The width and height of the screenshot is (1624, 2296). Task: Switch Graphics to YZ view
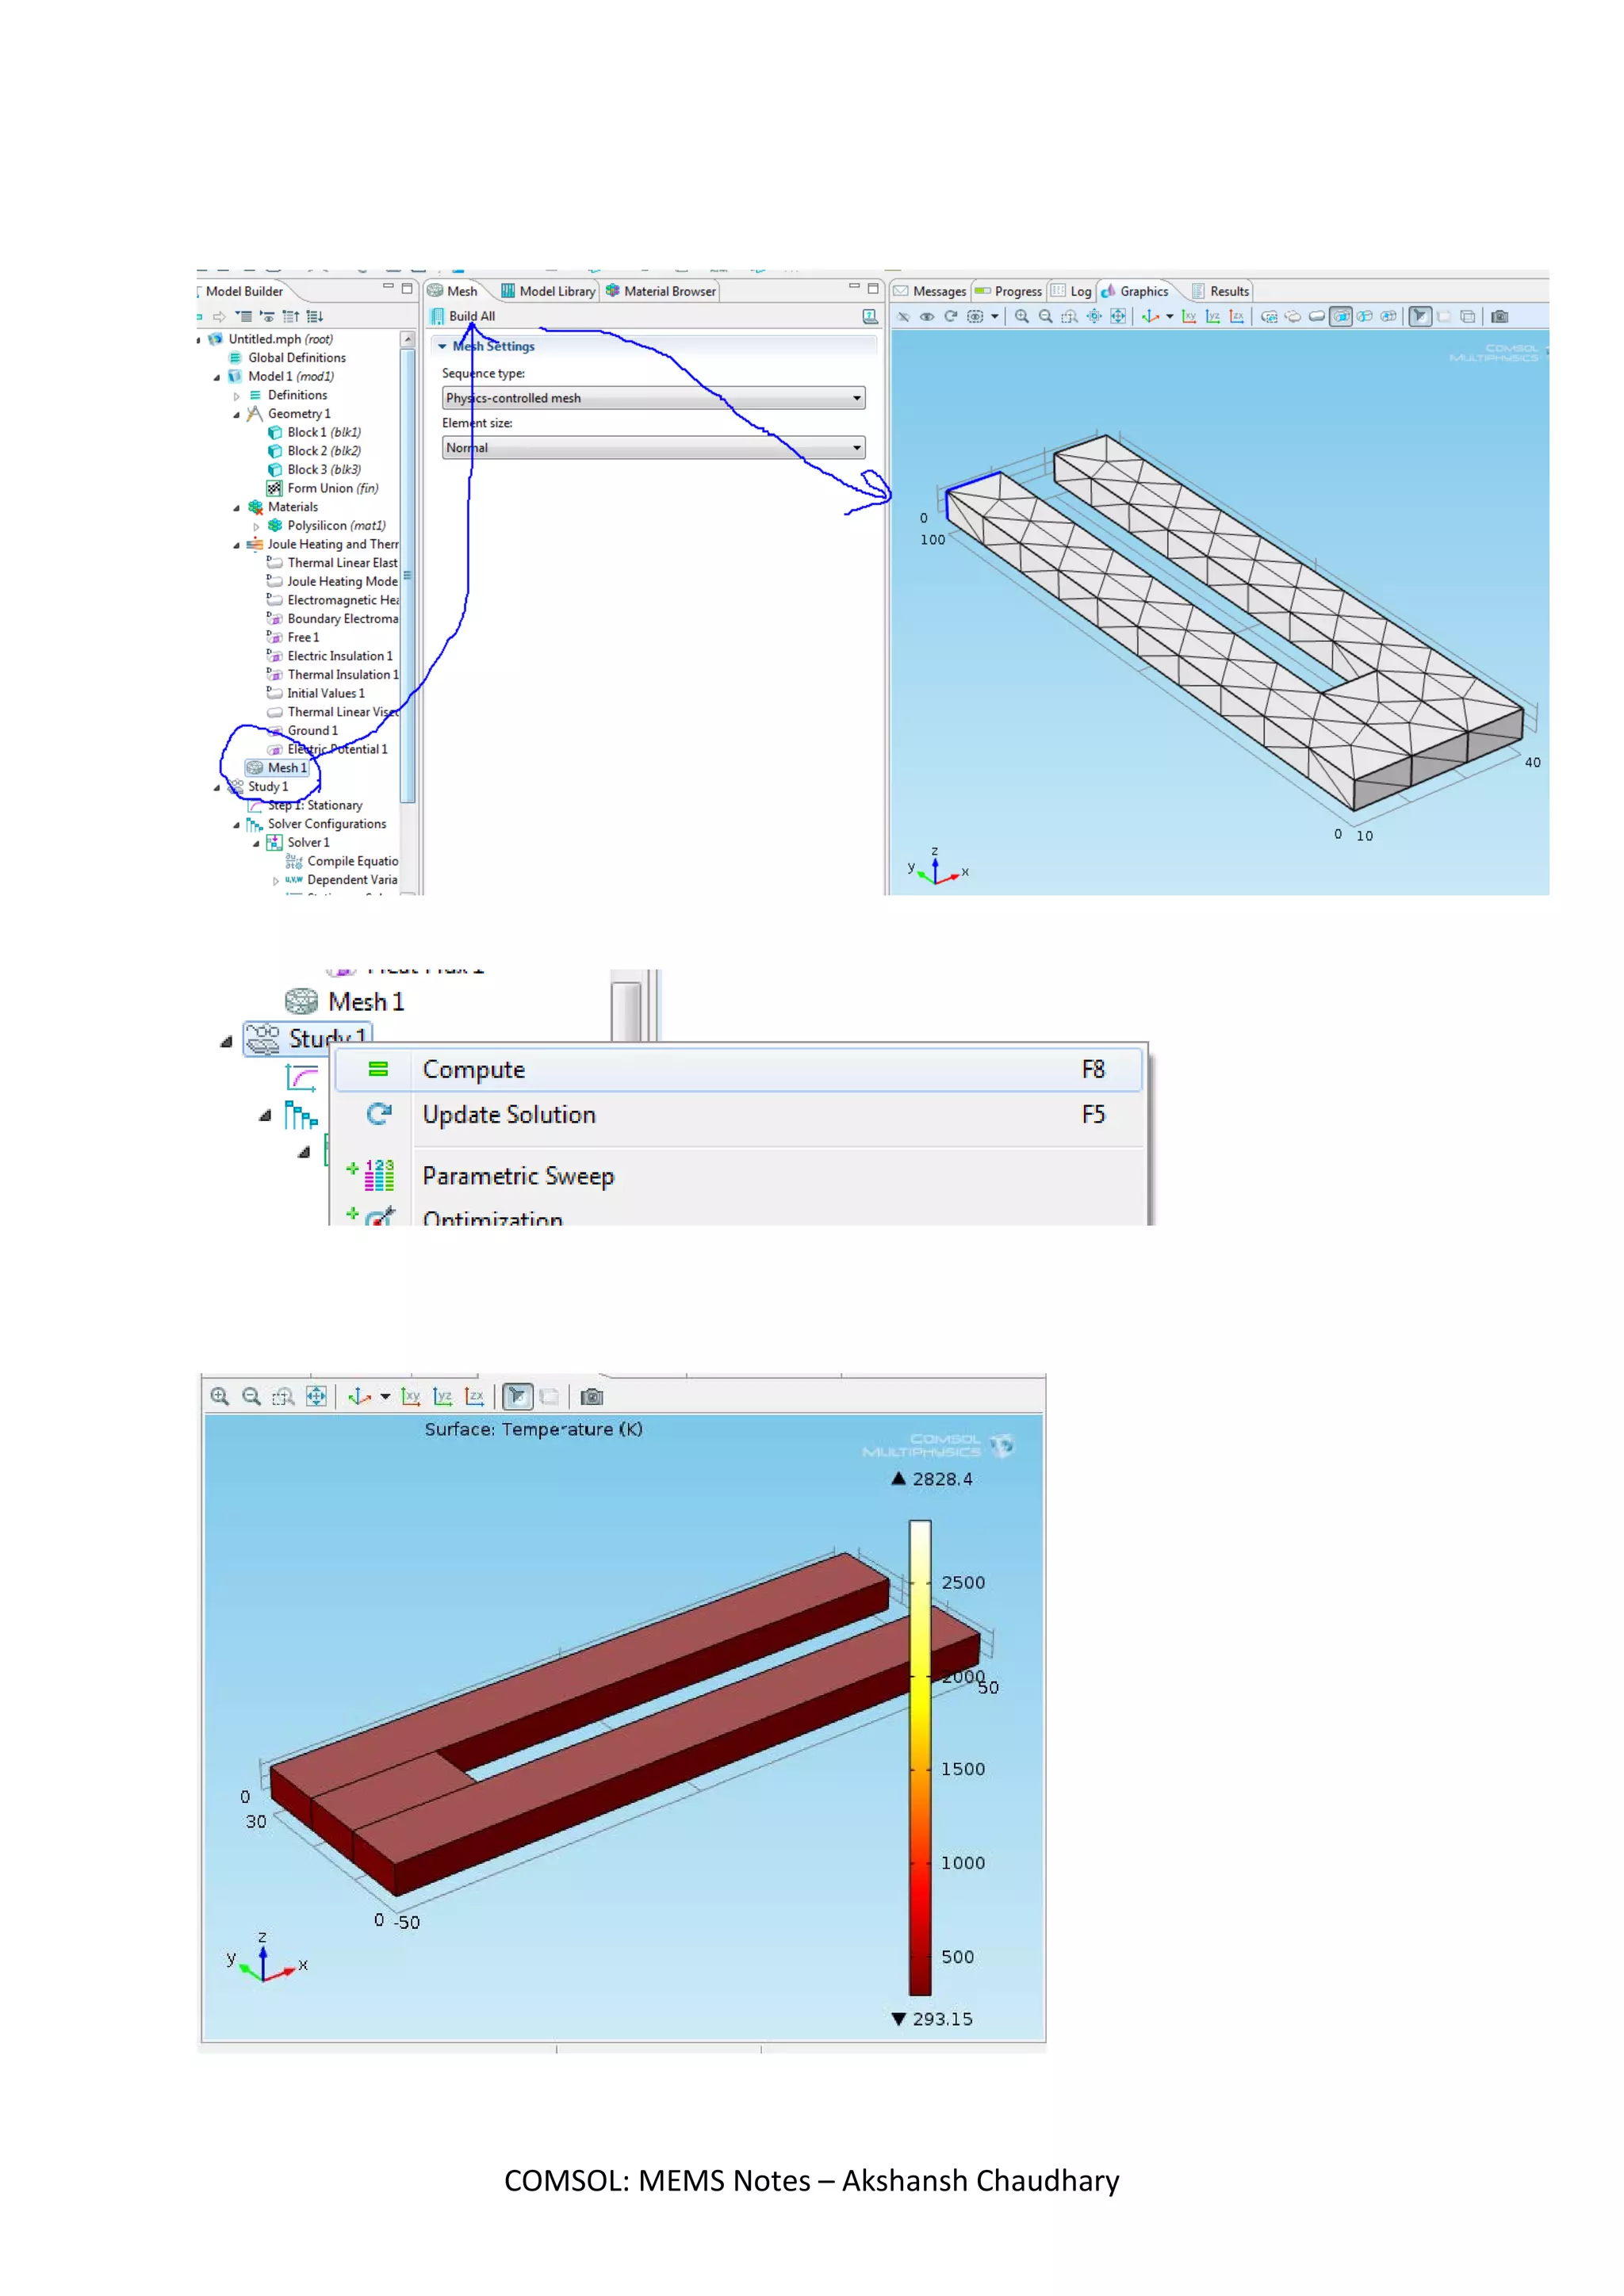[1213, 317]
